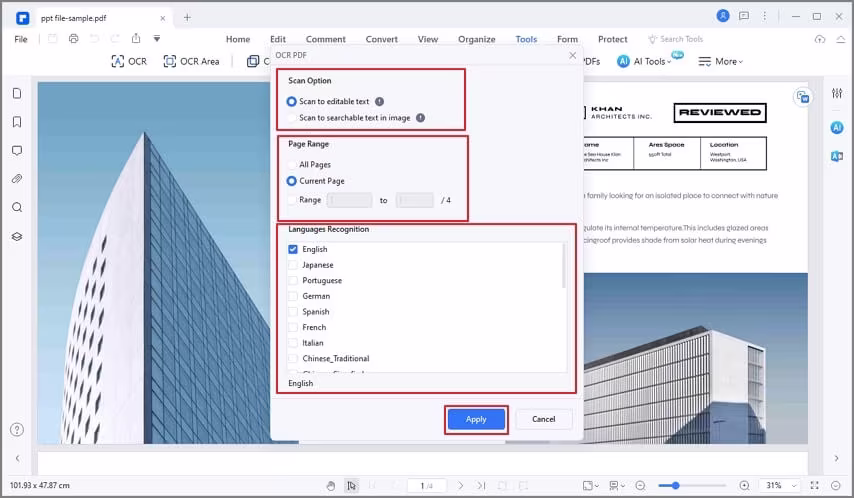Check the Spanish language checkbox

click(x=293, y=312)
